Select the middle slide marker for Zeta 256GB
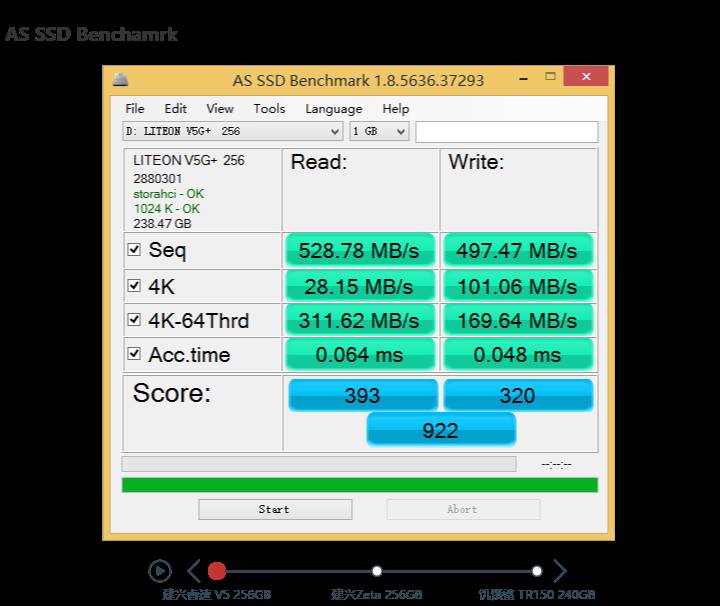This screenshot has height=606, width=720. (x=377, y=571)
